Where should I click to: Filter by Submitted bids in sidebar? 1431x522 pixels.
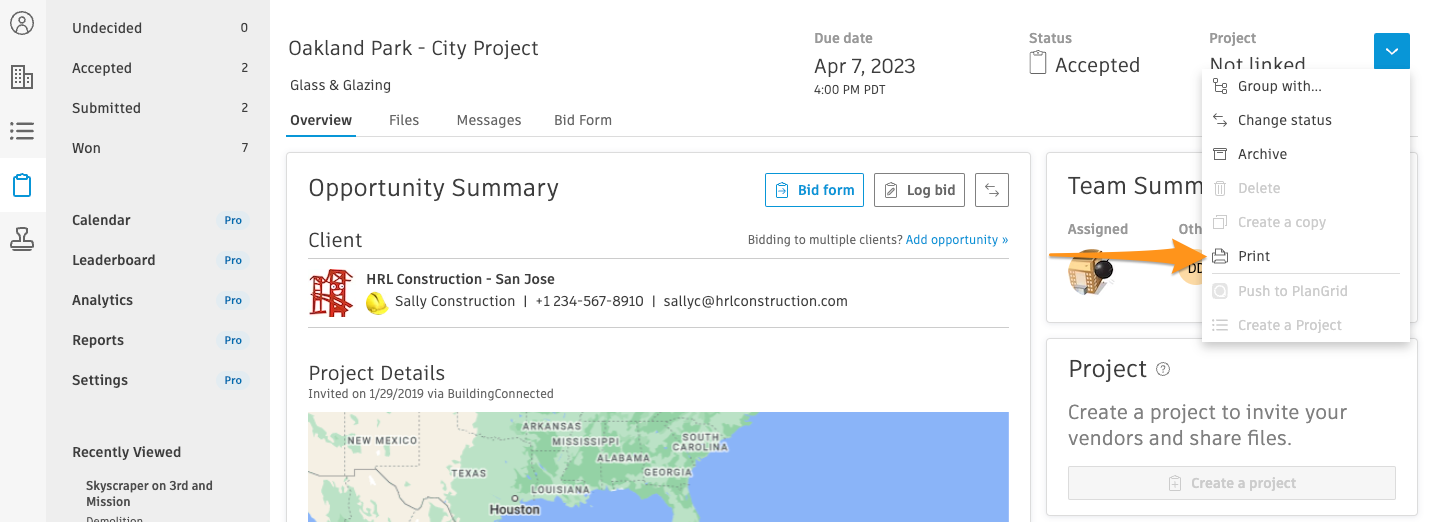[x=106, y=108]
